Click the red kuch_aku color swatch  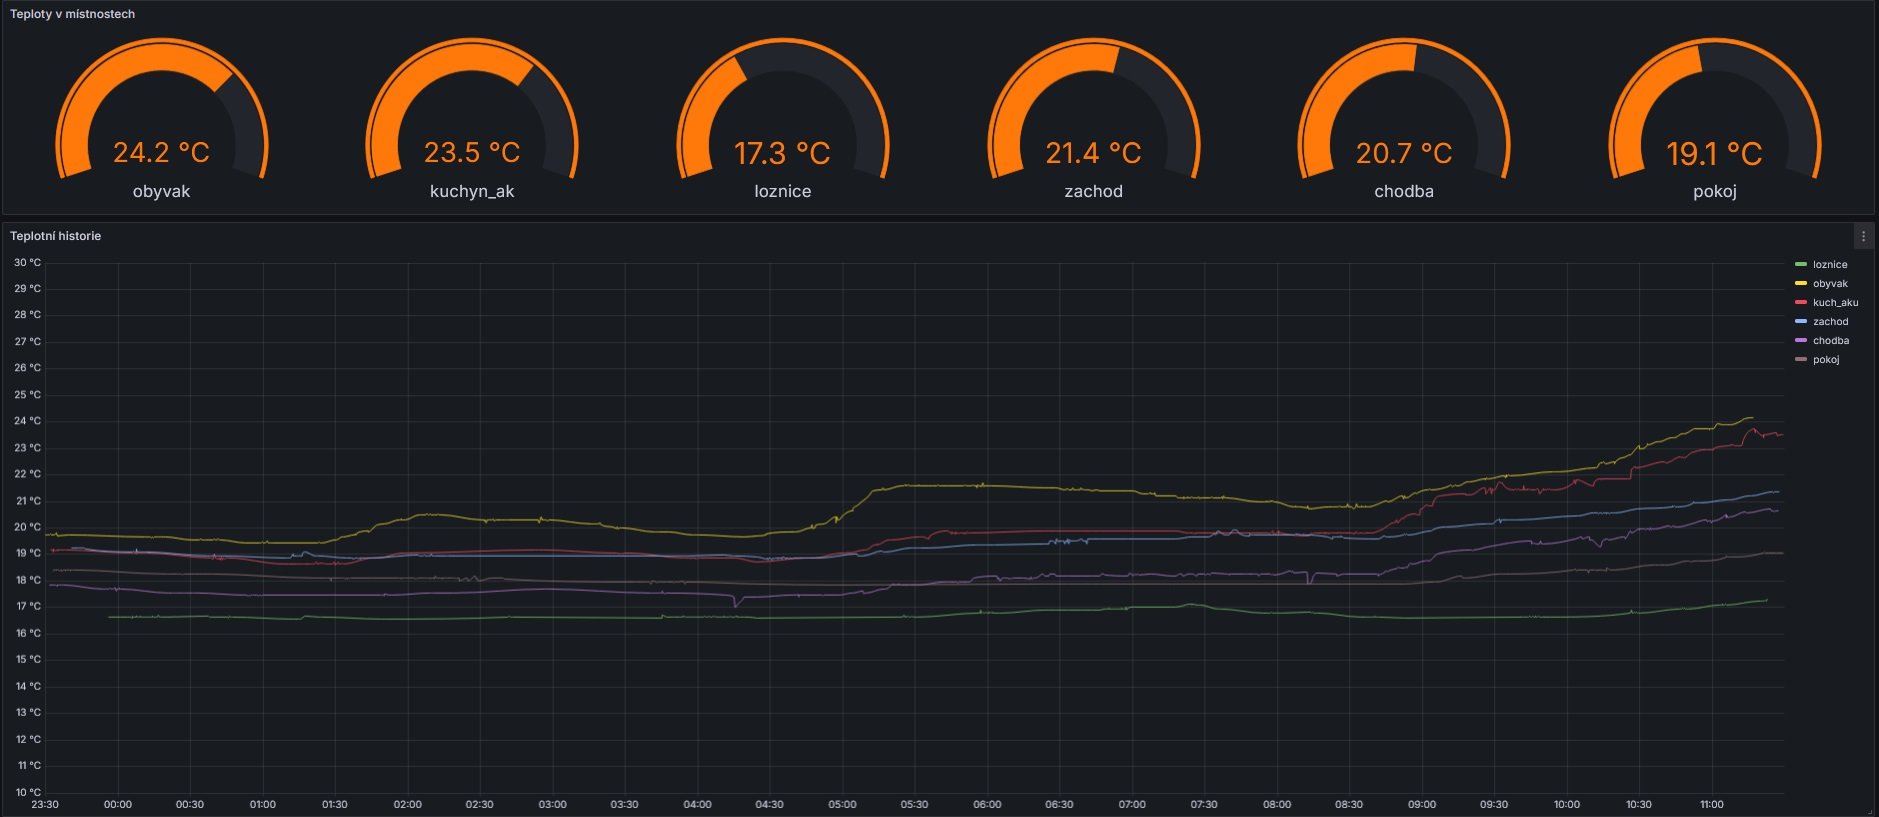1801,303
